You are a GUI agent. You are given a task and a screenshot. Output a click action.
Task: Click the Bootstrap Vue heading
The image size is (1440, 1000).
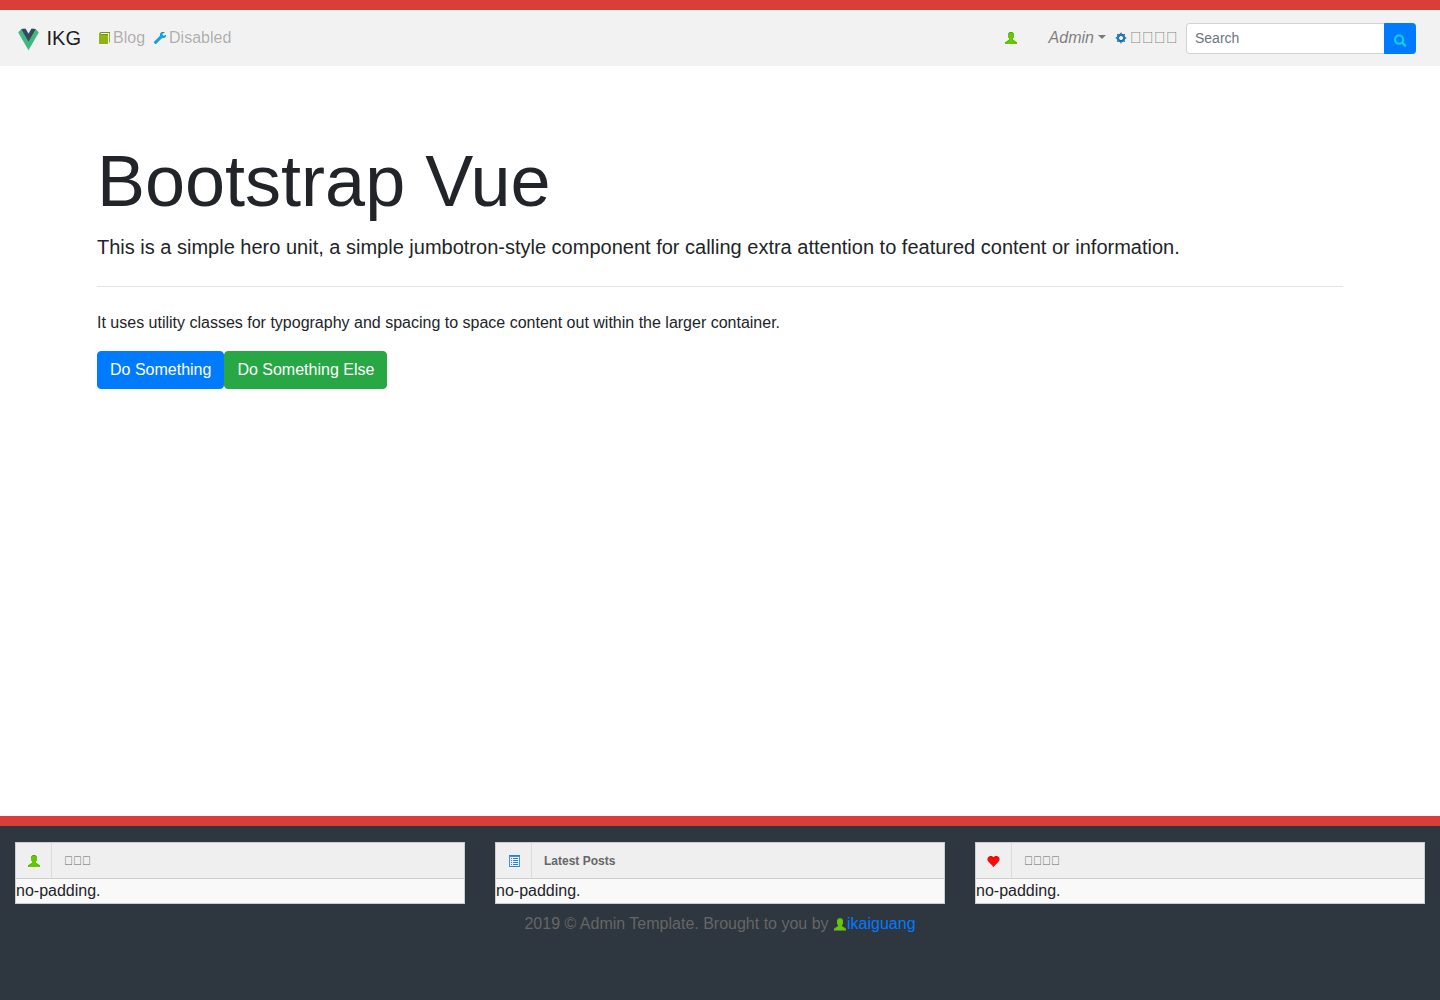[x=323, y=182]
